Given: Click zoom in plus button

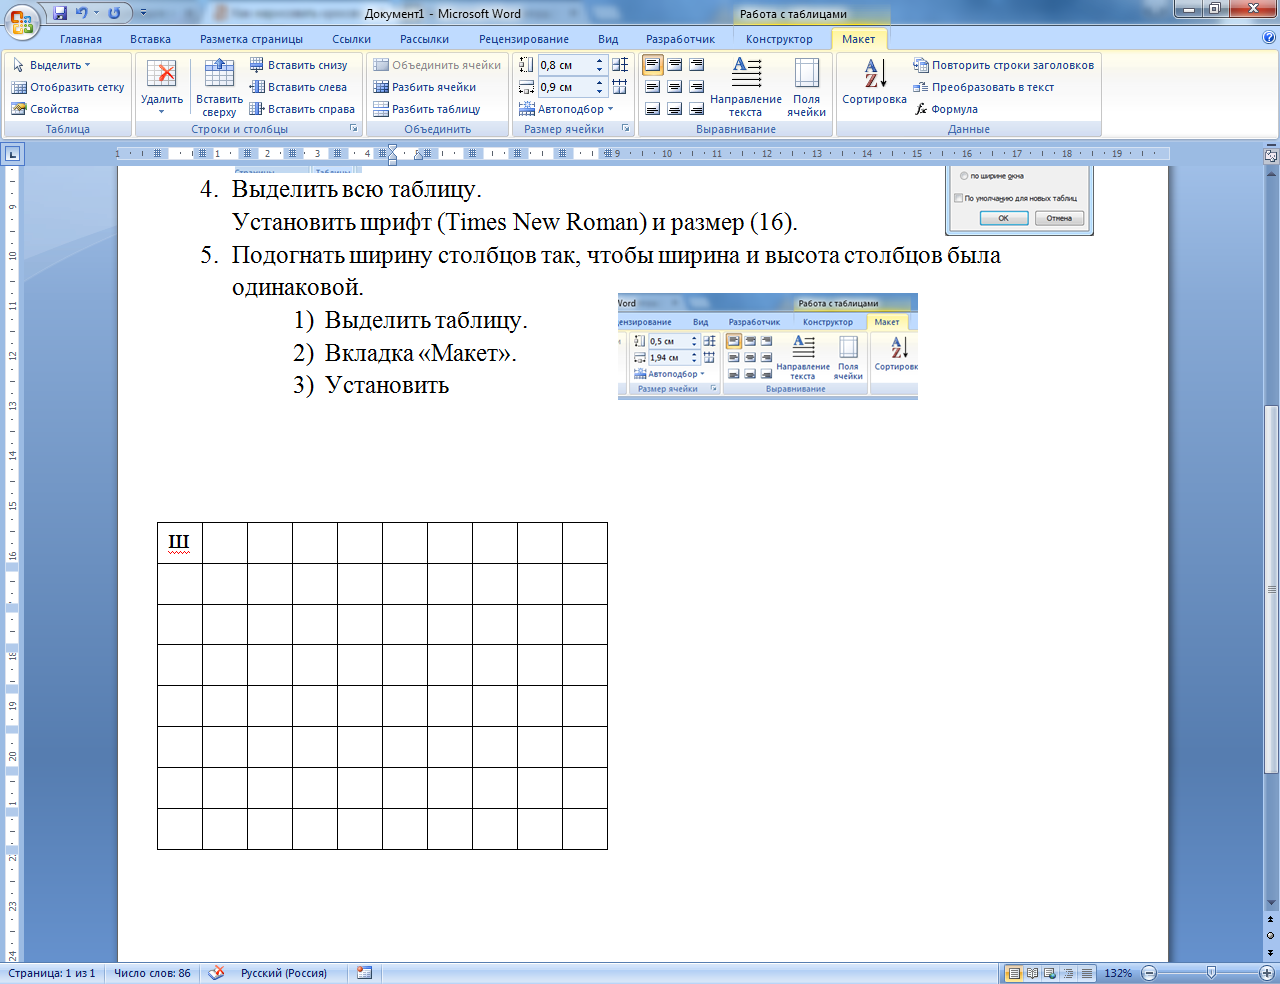Looking at the screenshot, I should click(1266, 973).
